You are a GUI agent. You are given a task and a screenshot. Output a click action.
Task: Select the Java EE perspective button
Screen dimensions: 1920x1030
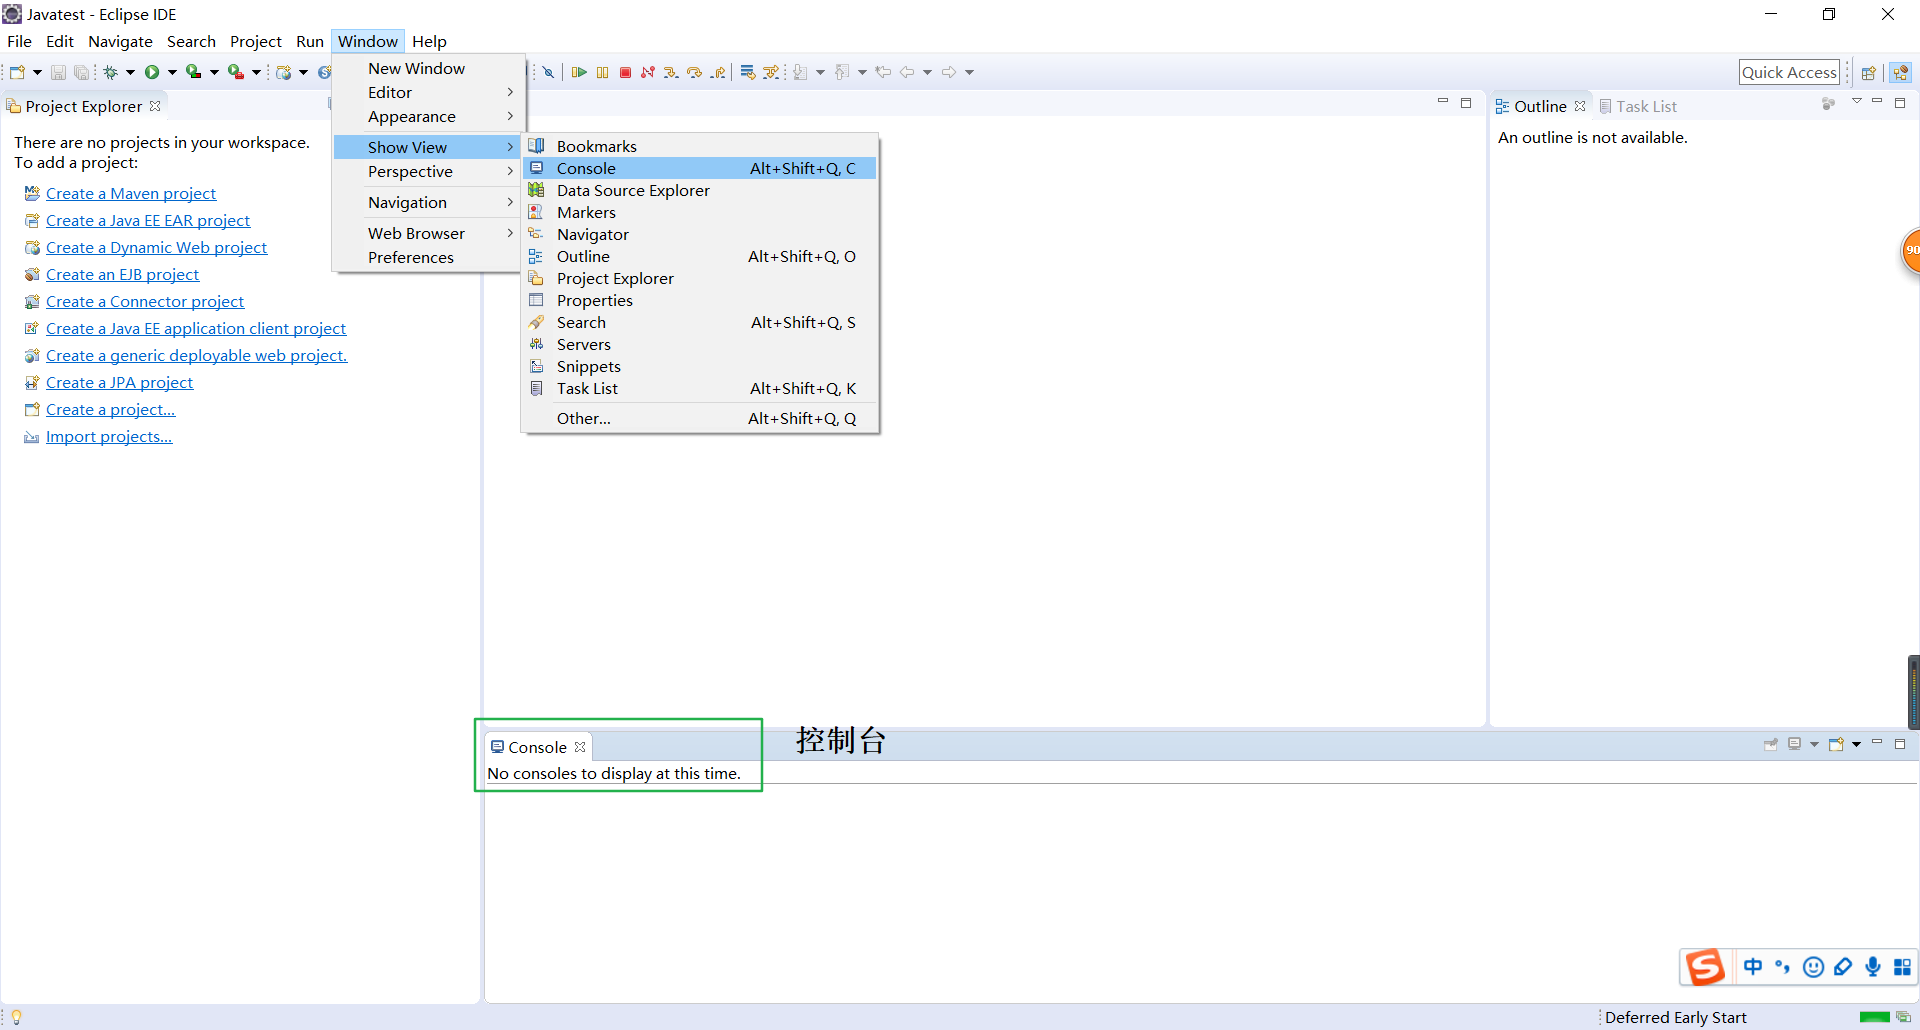point(1901,72)
